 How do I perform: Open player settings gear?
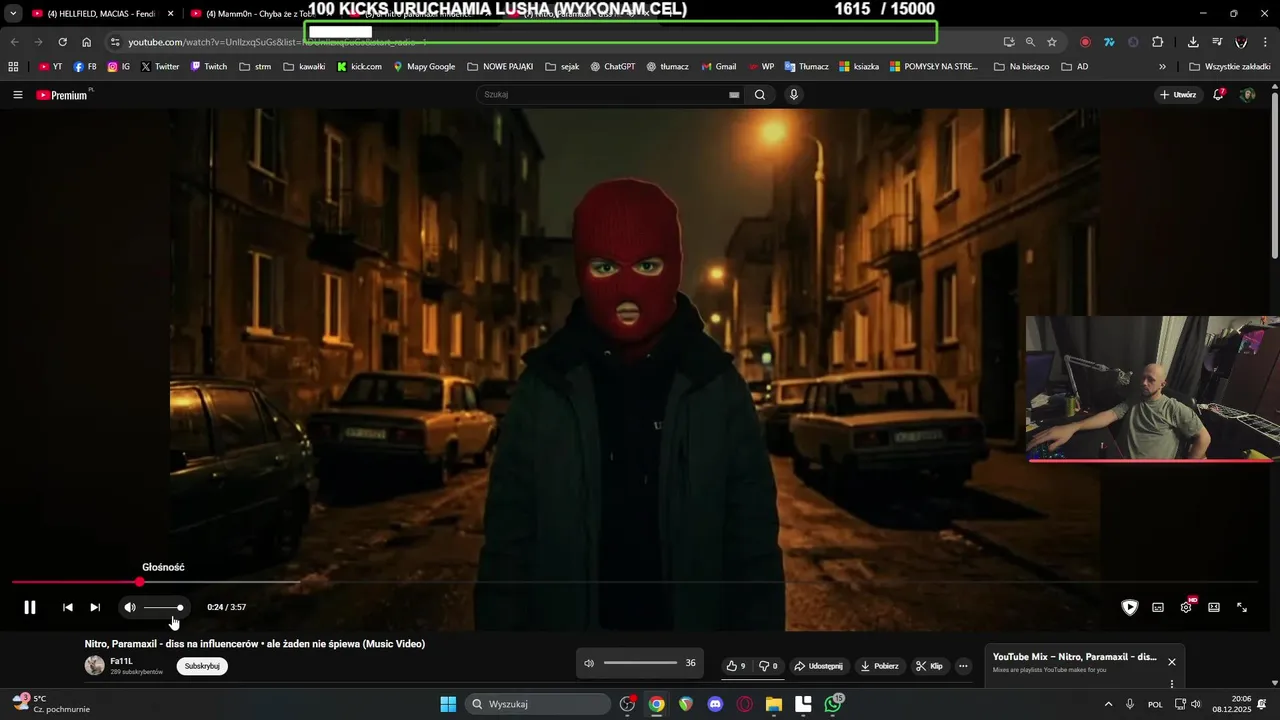coord(1186,607)
